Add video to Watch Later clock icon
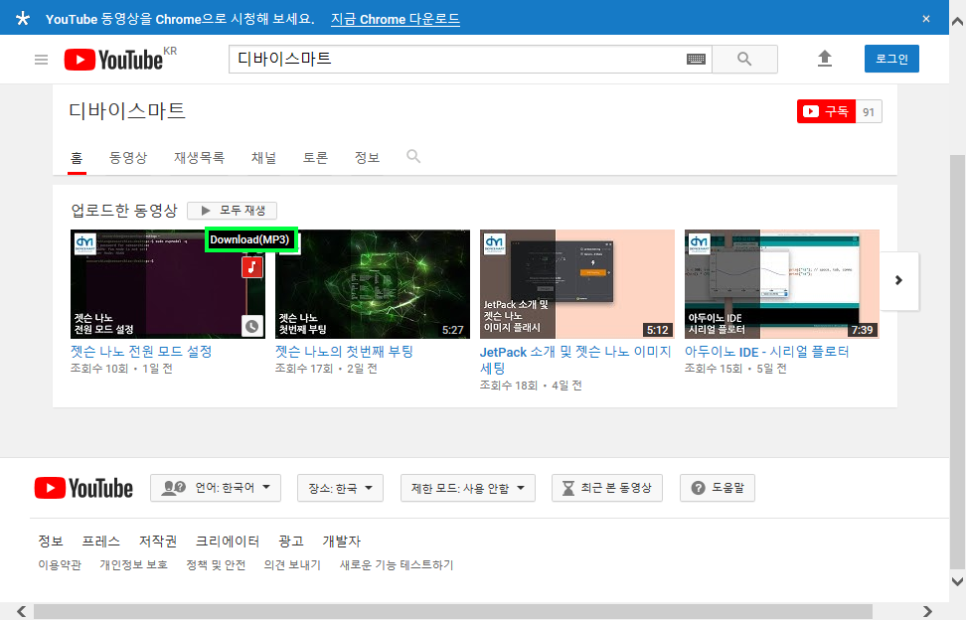Screen dimensions: 966x620 tap(252, 326)
